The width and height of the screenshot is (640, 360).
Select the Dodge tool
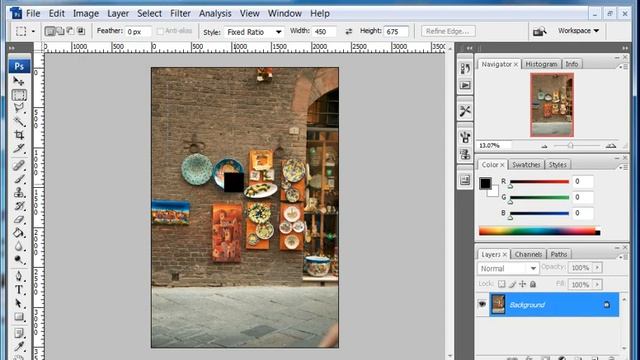[19, 260]
